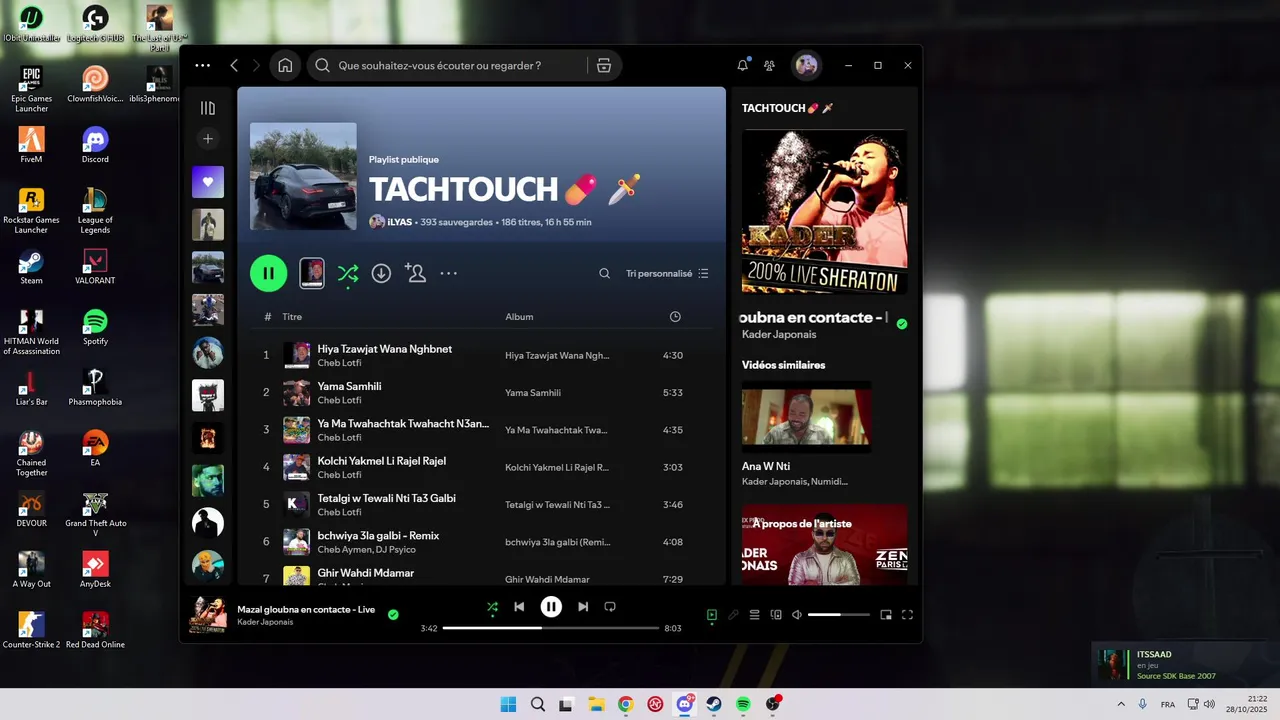Open the Phasmophobia desktop shortcut
The height and width of the screenshot is (720, 1280).
coord(95,388)
